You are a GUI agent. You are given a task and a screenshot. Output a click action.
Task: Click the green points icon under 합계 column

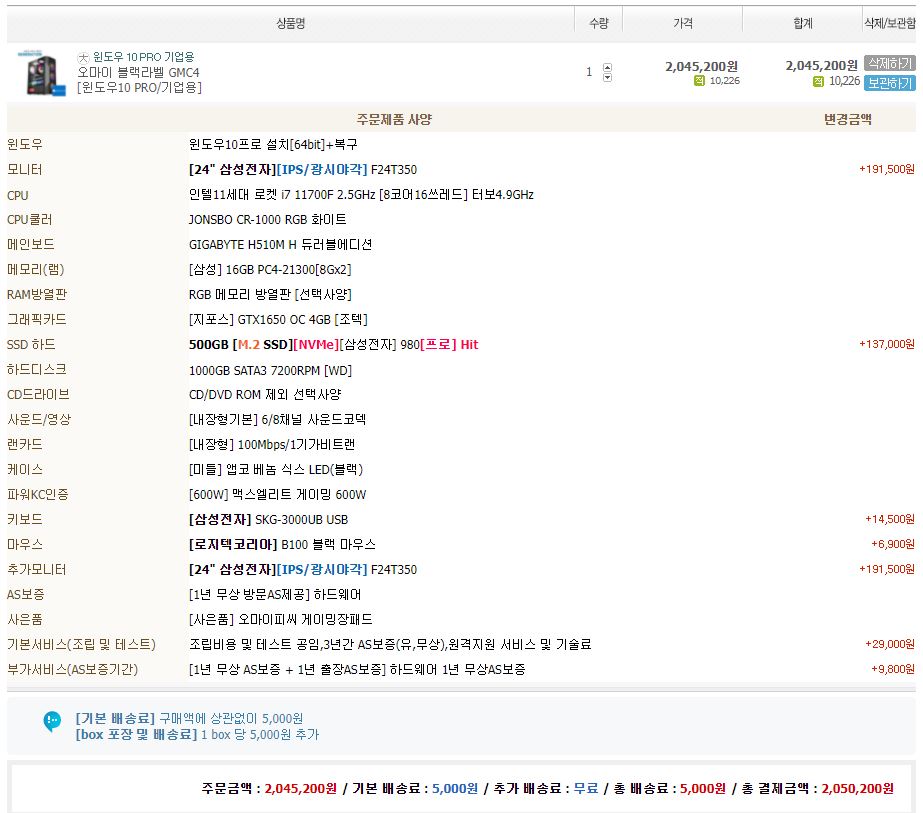click(x=818, y=81)
